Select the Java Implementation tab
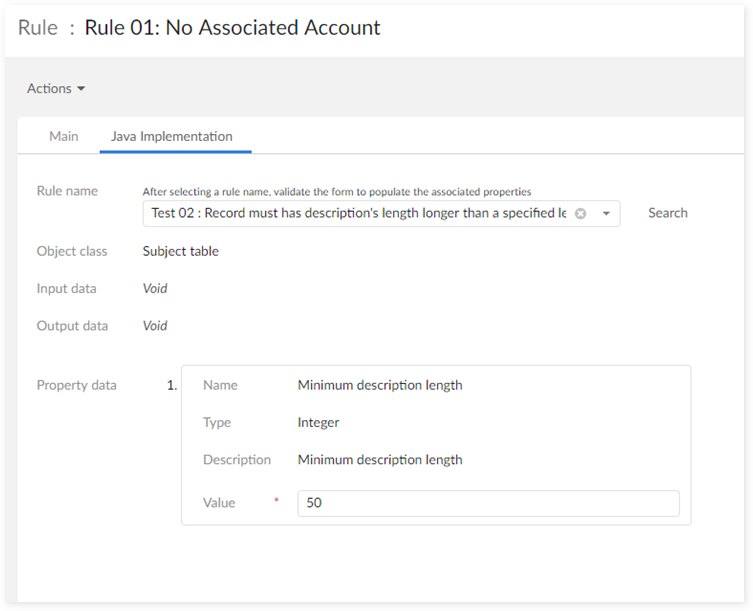Viewport: 753px width, 611px height. coord(172,136)
